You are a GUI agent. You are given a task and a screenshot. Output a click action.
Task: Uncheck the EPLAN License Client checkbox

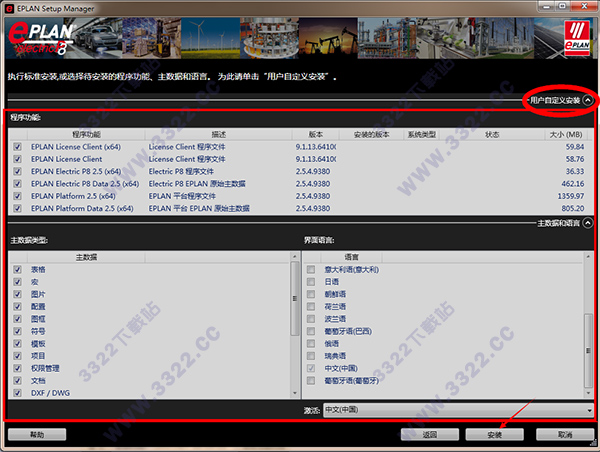(x=17, y=159)
